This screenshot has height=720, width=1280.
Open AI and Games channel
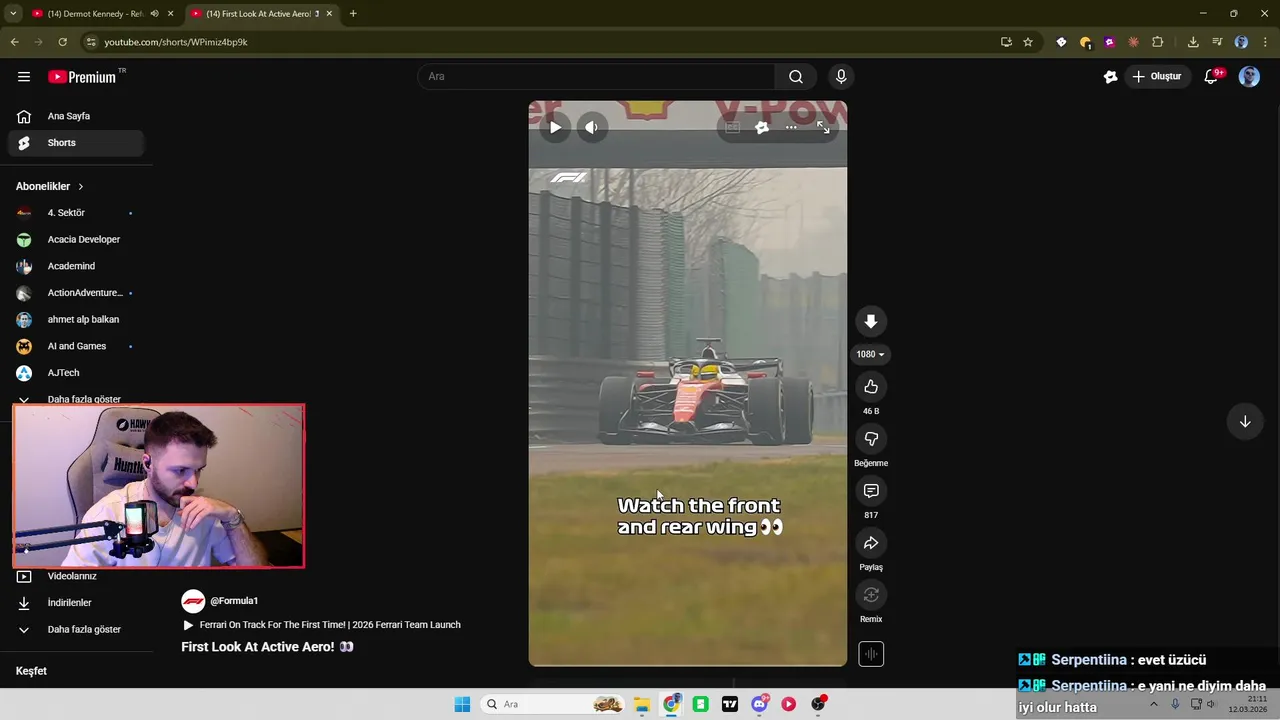click(76, 346)
